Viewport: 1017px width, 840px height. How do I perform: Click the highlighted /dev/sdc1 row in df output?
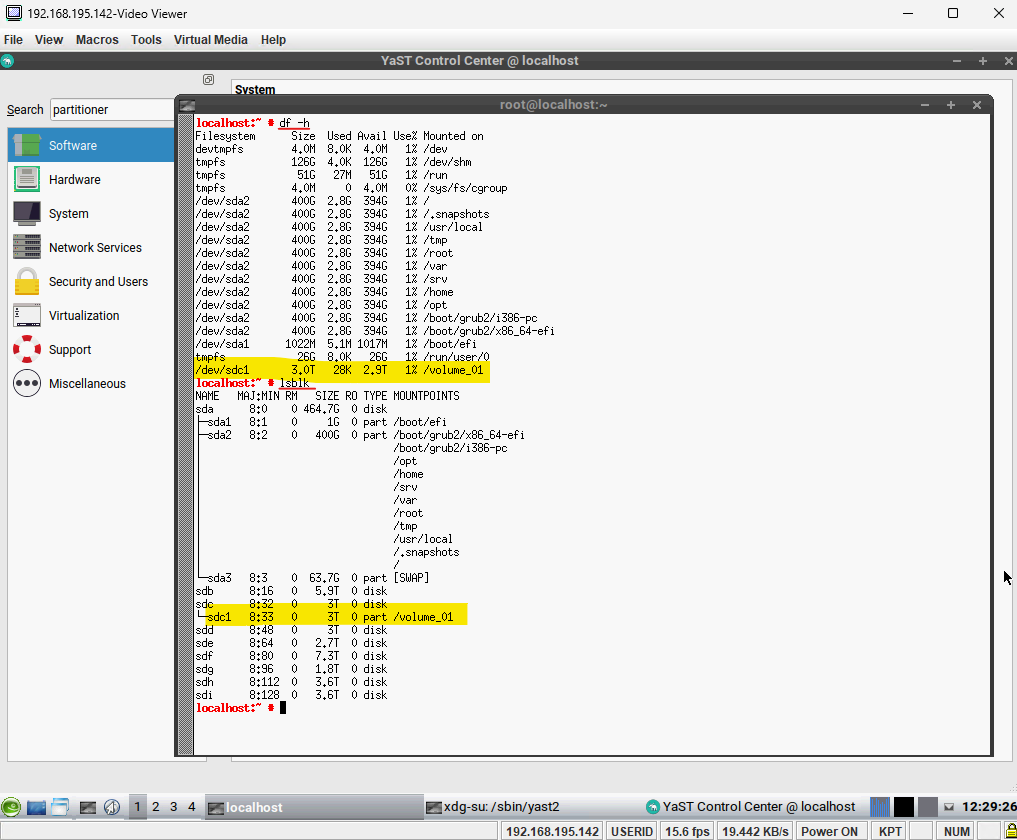339,370
